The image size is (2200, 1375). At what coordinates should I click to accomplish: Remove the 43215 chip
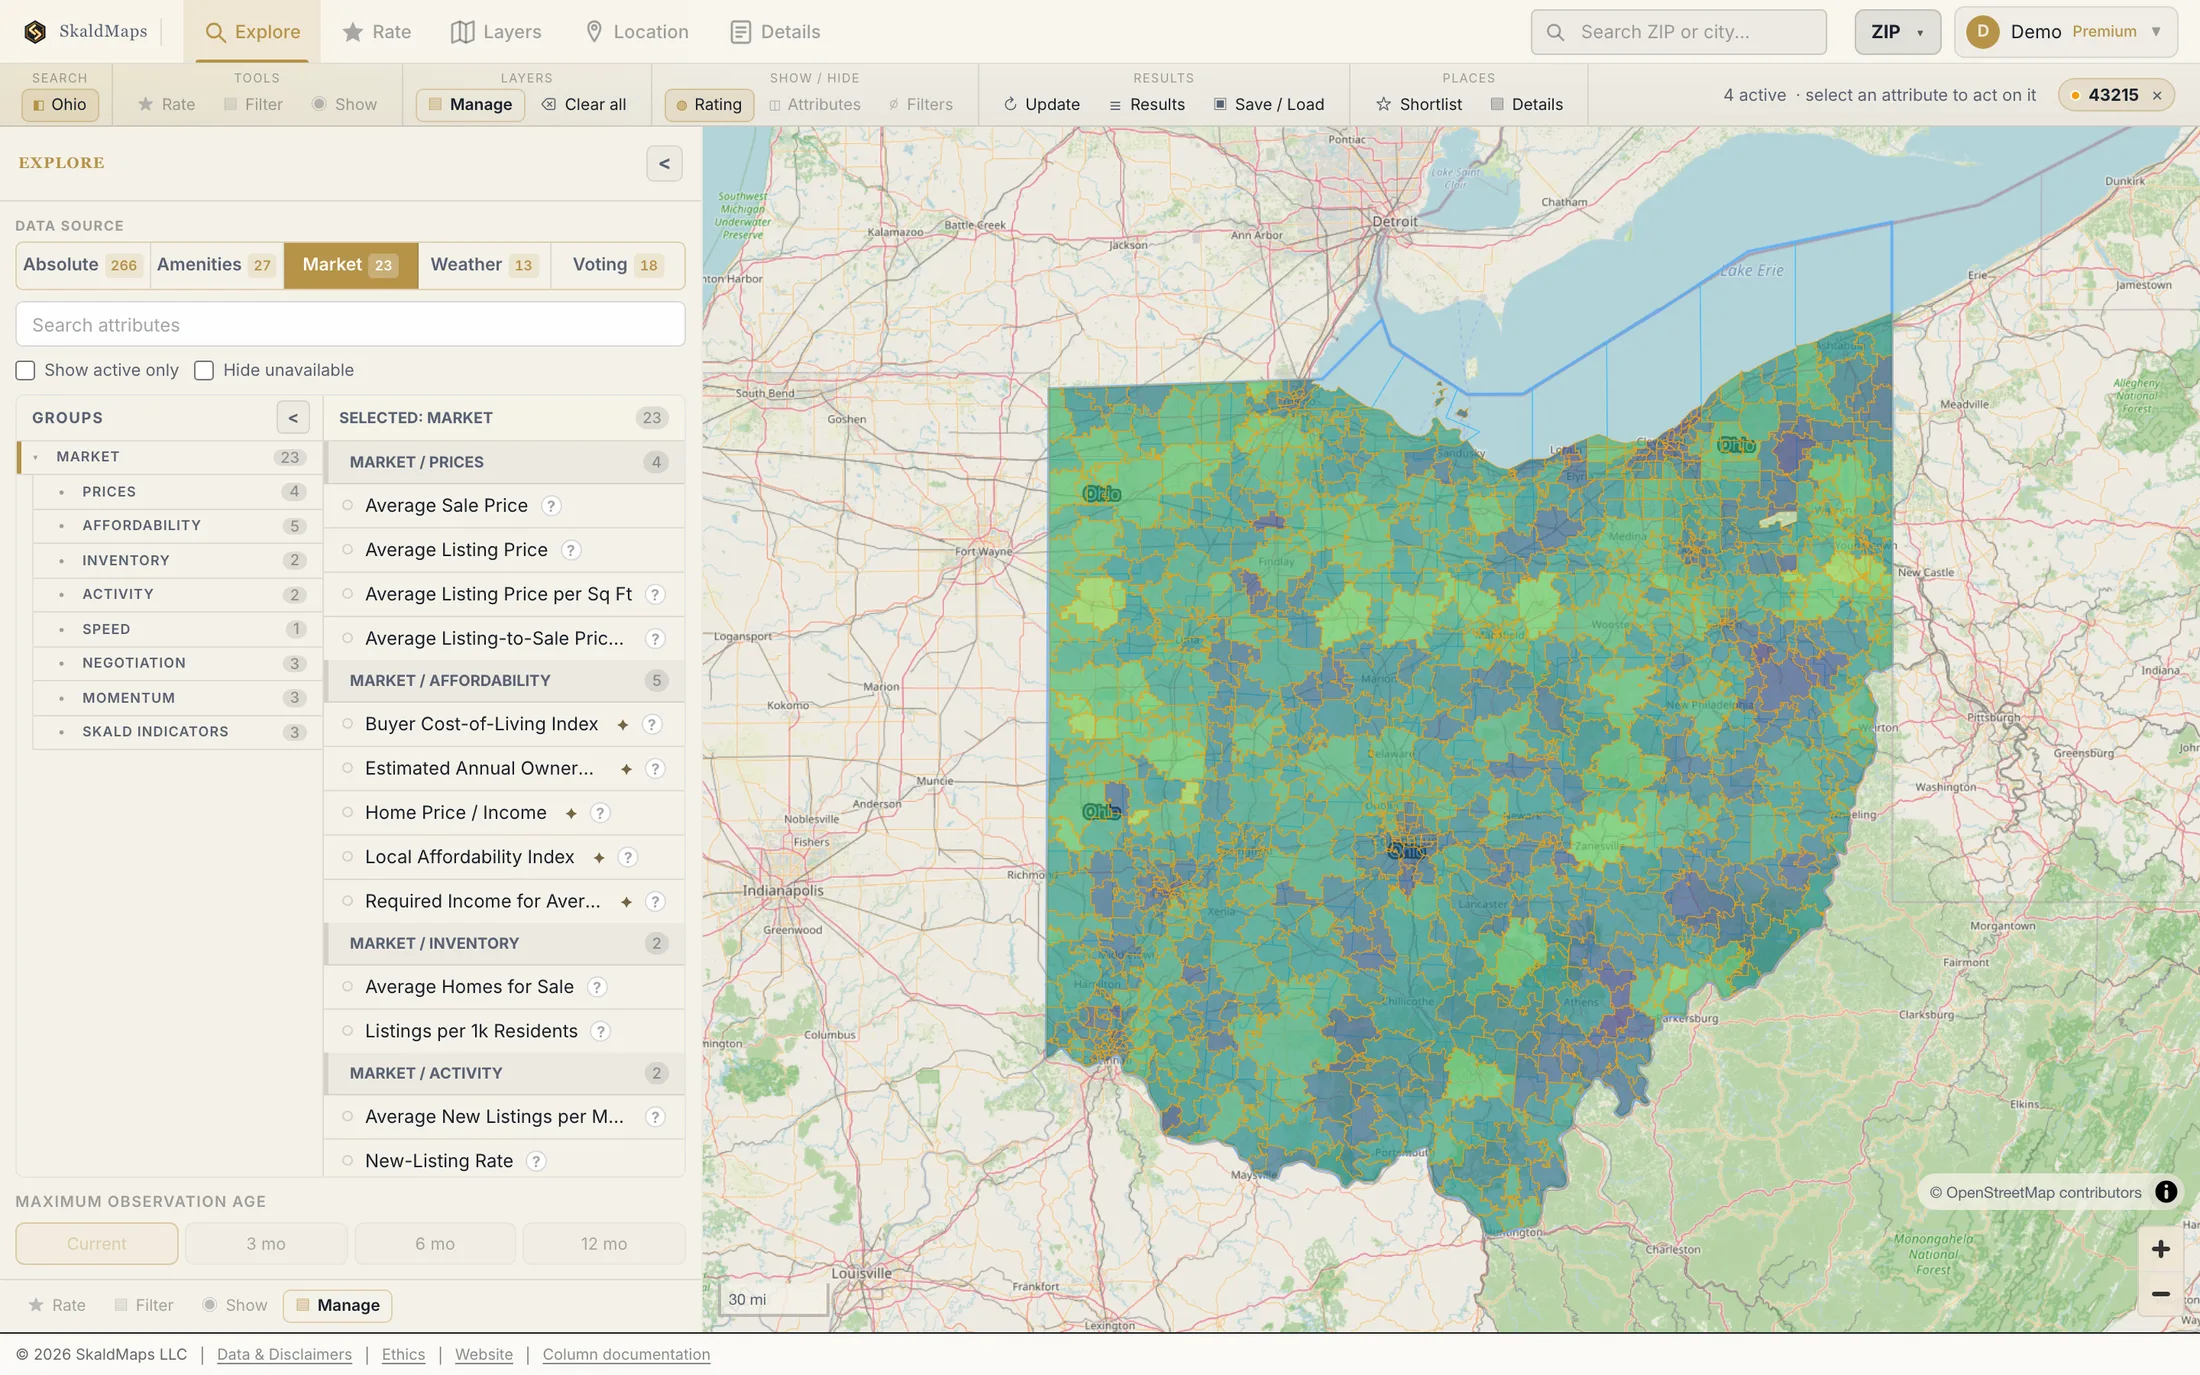pos(2157,96)
